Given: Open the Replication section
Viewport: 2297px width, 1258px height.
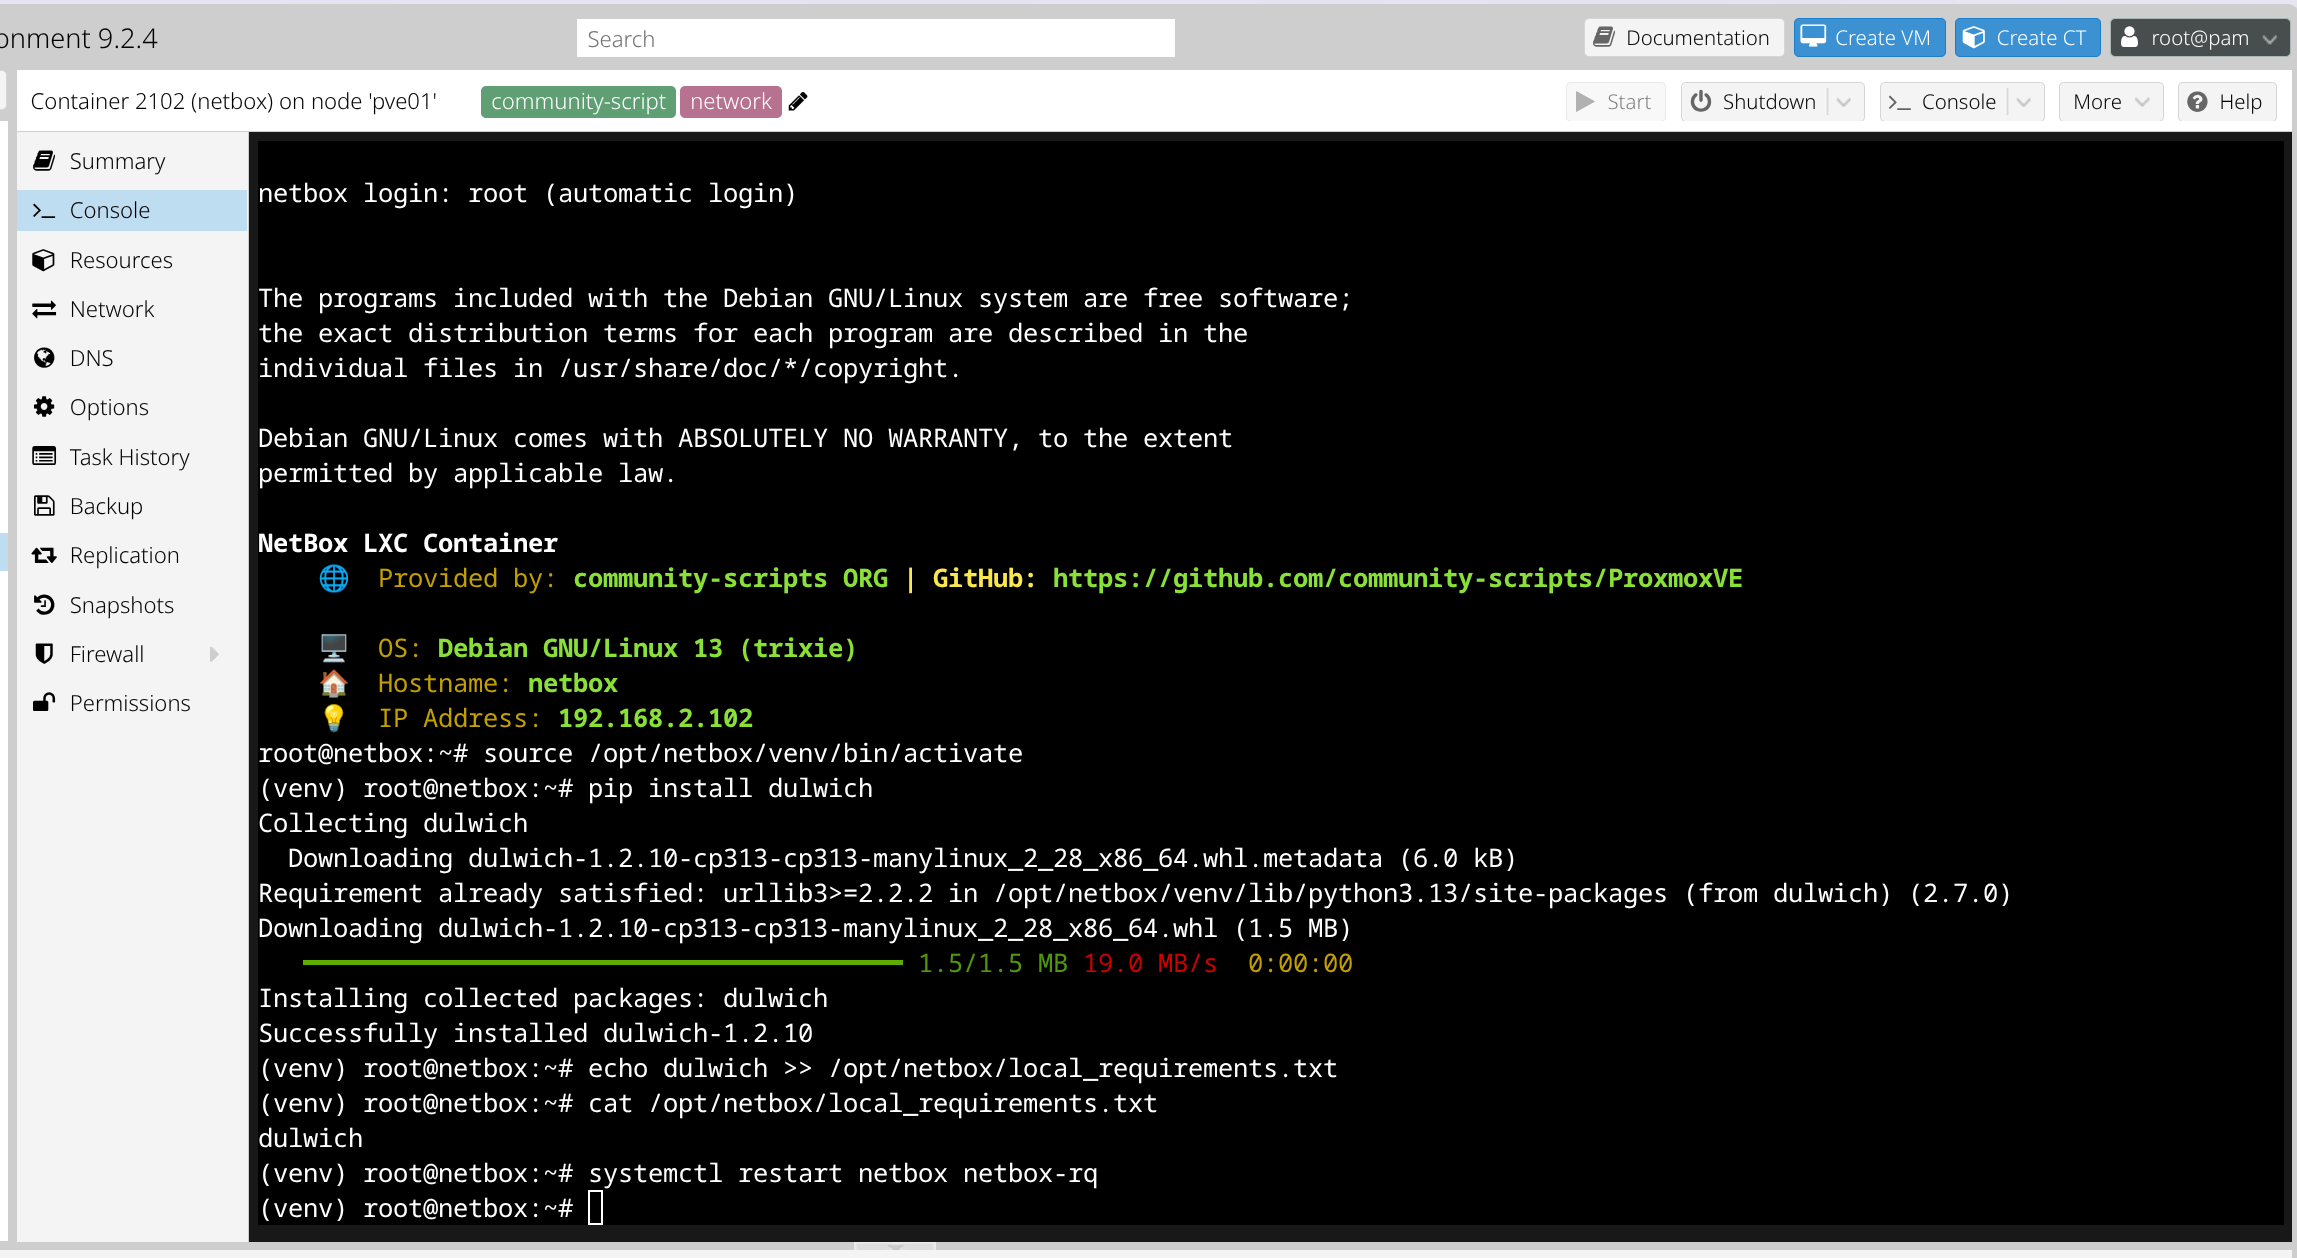Looking at the screenshot, I should (132, 555).
